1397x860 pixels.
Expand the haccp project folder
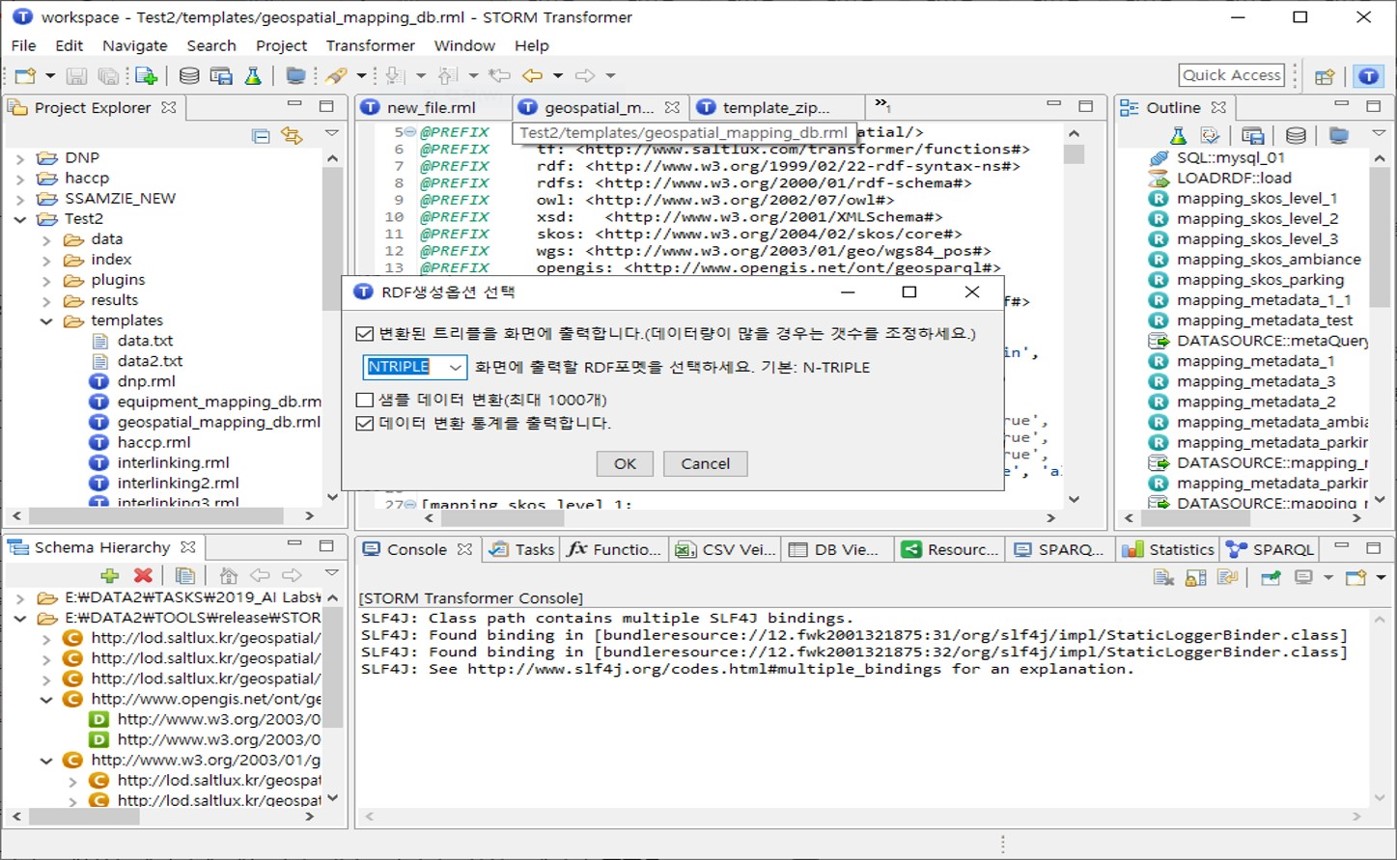tap(19, 178)
